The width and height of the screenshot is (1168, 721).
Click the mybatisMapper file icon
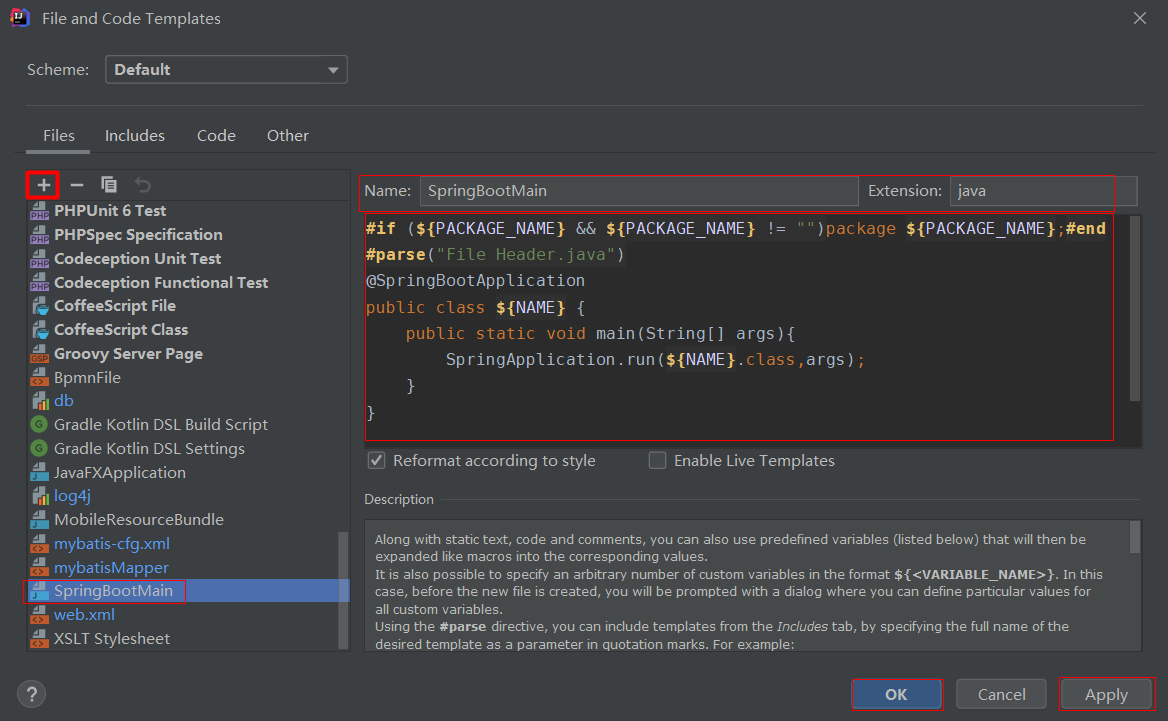pos(39,568)
